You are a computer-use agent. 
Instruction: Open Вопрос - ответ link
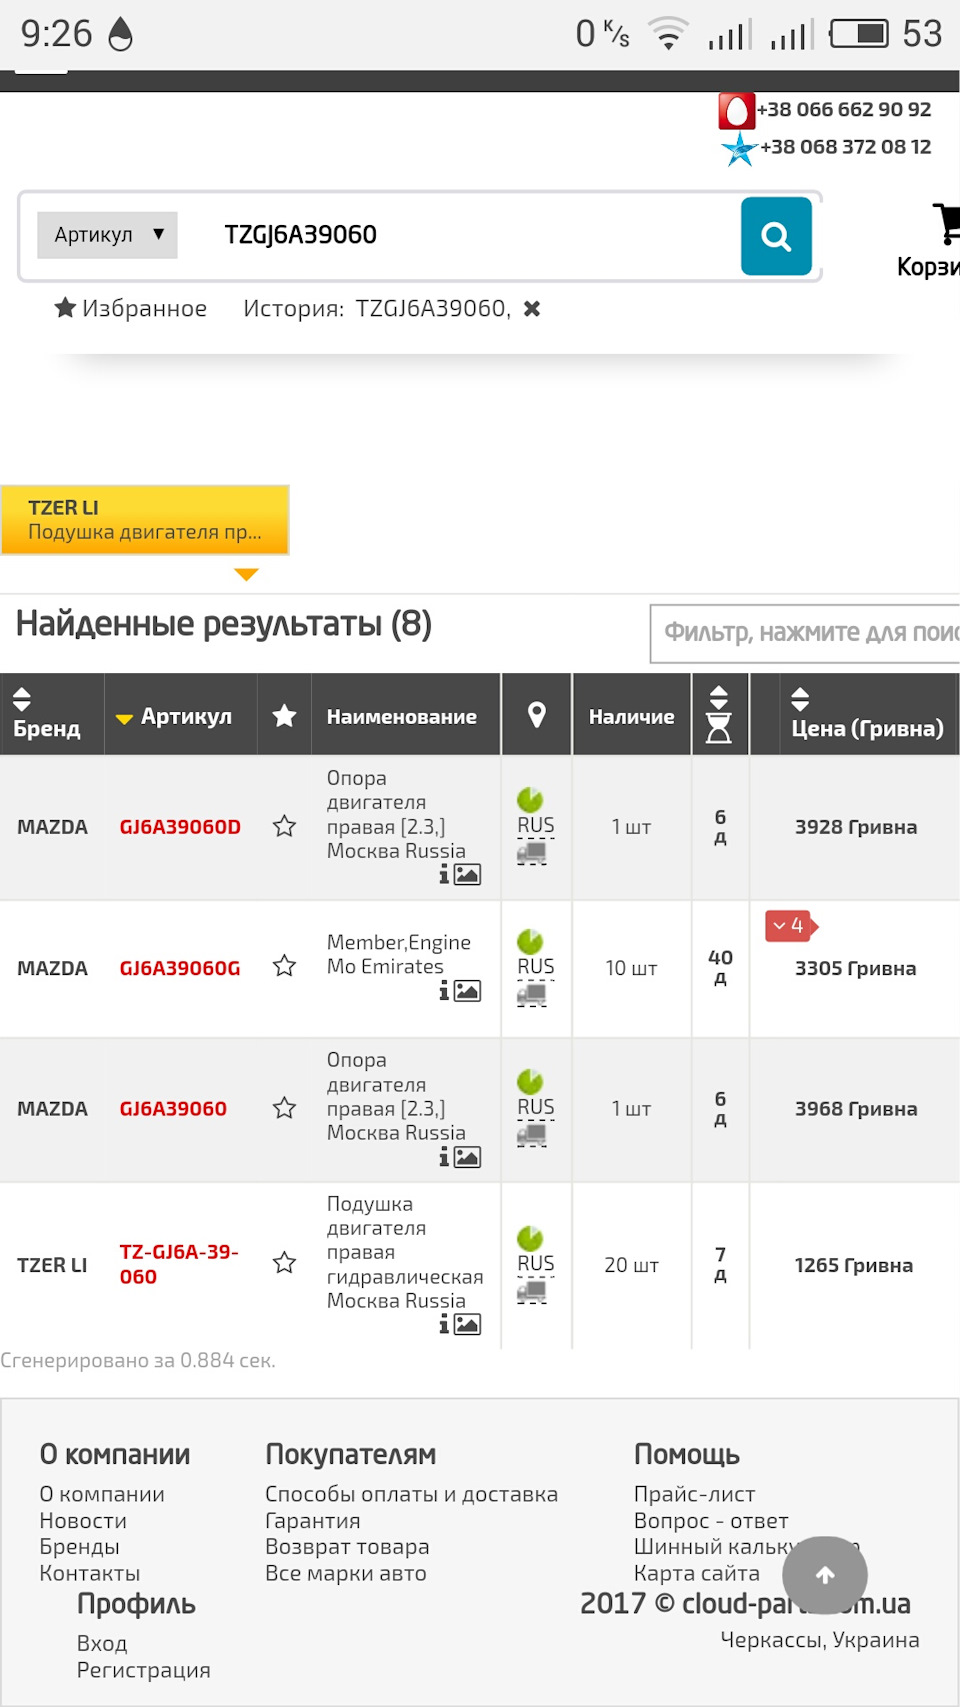711,1521
